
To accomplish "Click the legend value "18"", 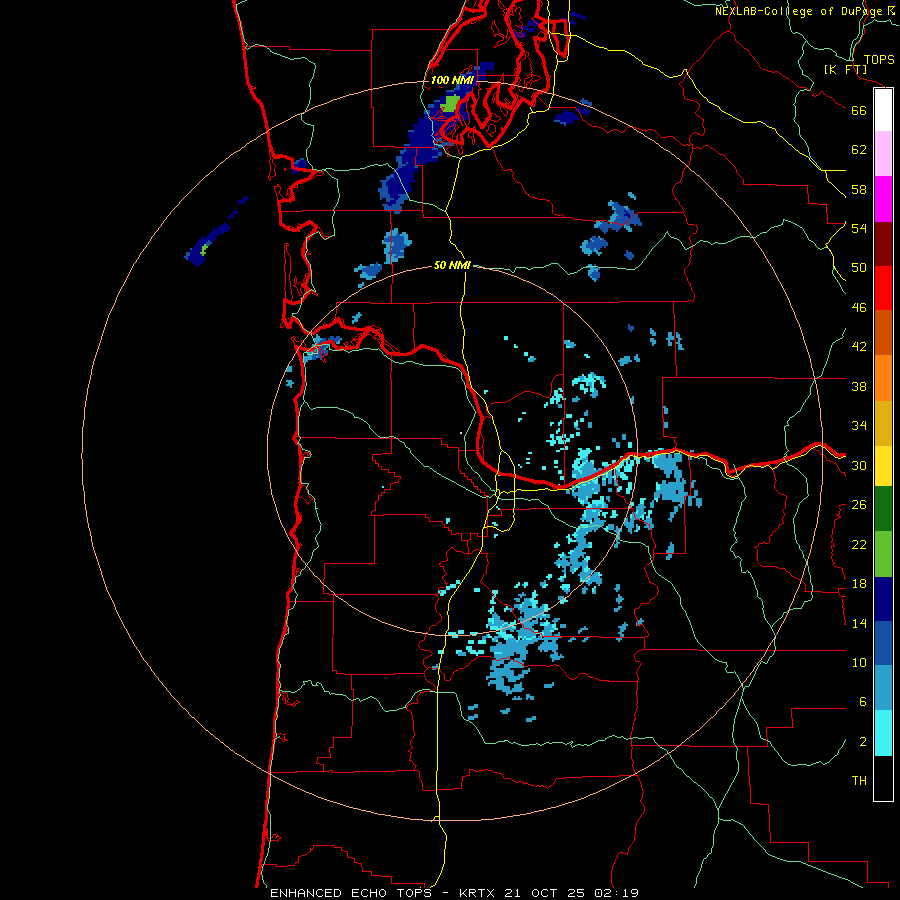I will [x=859, y=584].
